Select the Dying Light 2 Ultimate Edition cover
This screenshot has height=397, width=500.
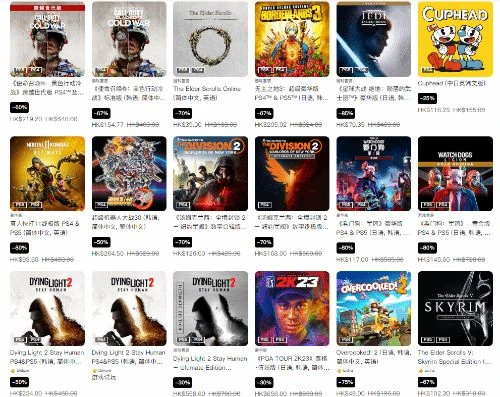pyautogui.click(x=210, y=308)
